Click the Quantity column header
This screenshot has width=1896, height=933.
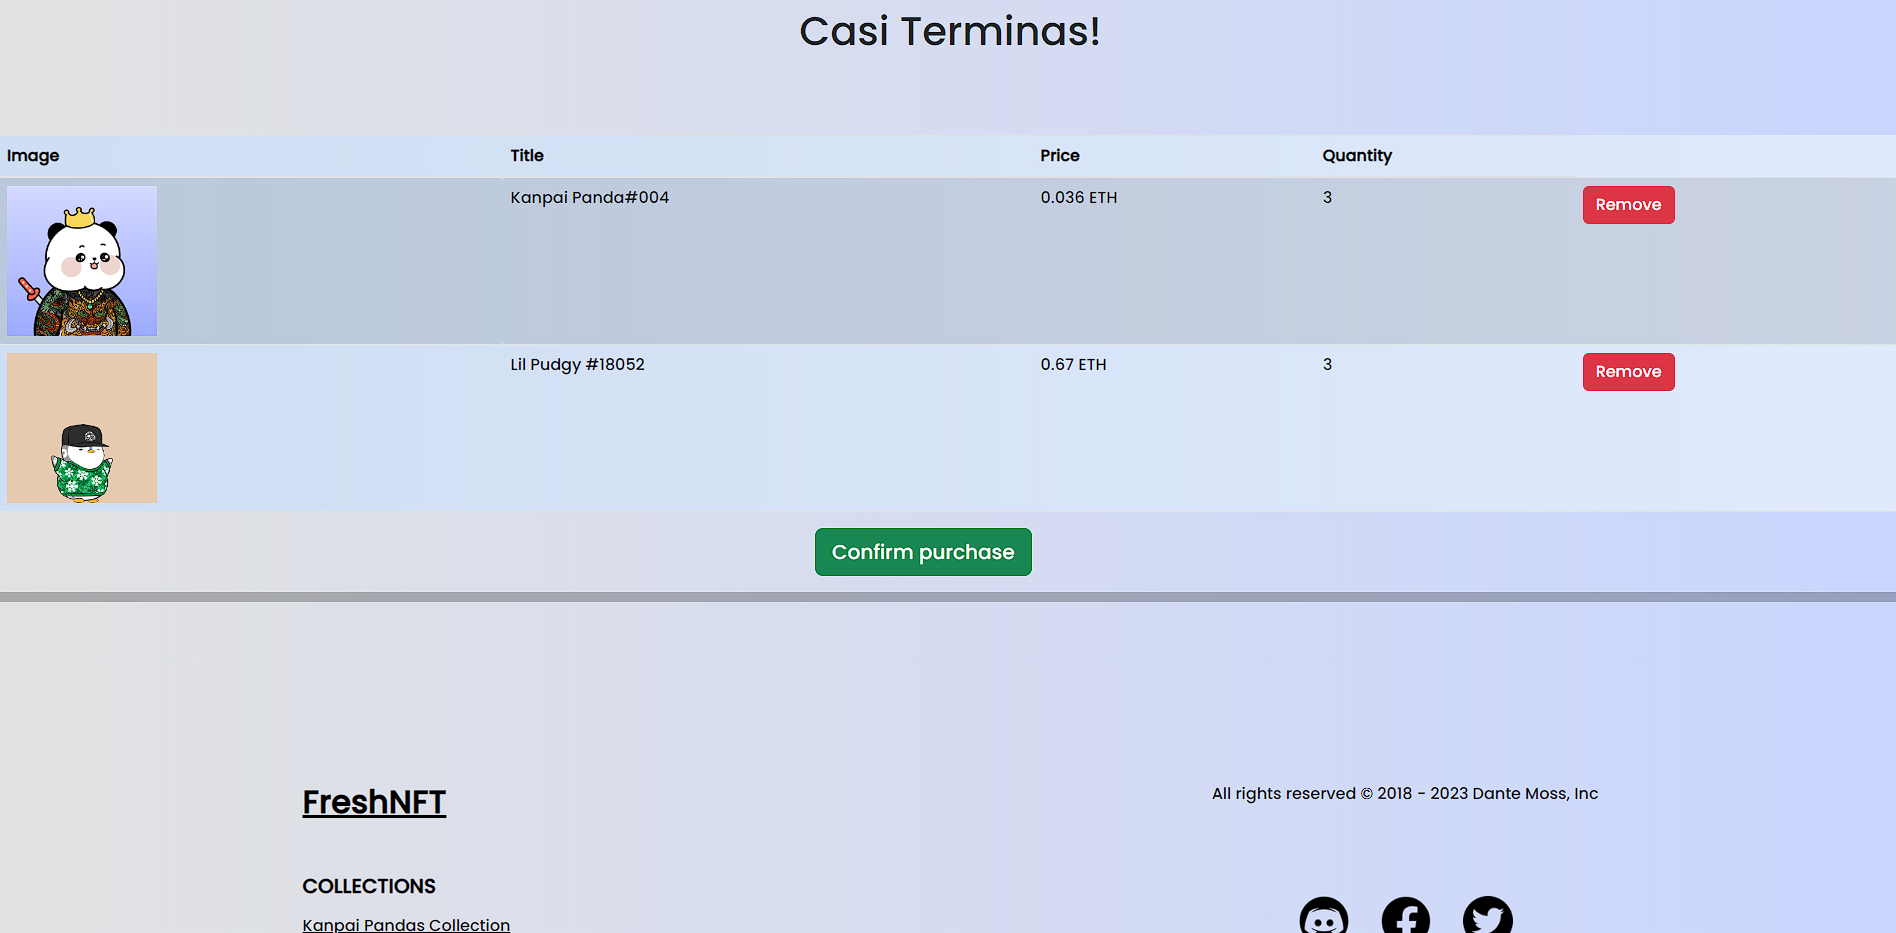pyautogui.click(x=1357, y=156)
